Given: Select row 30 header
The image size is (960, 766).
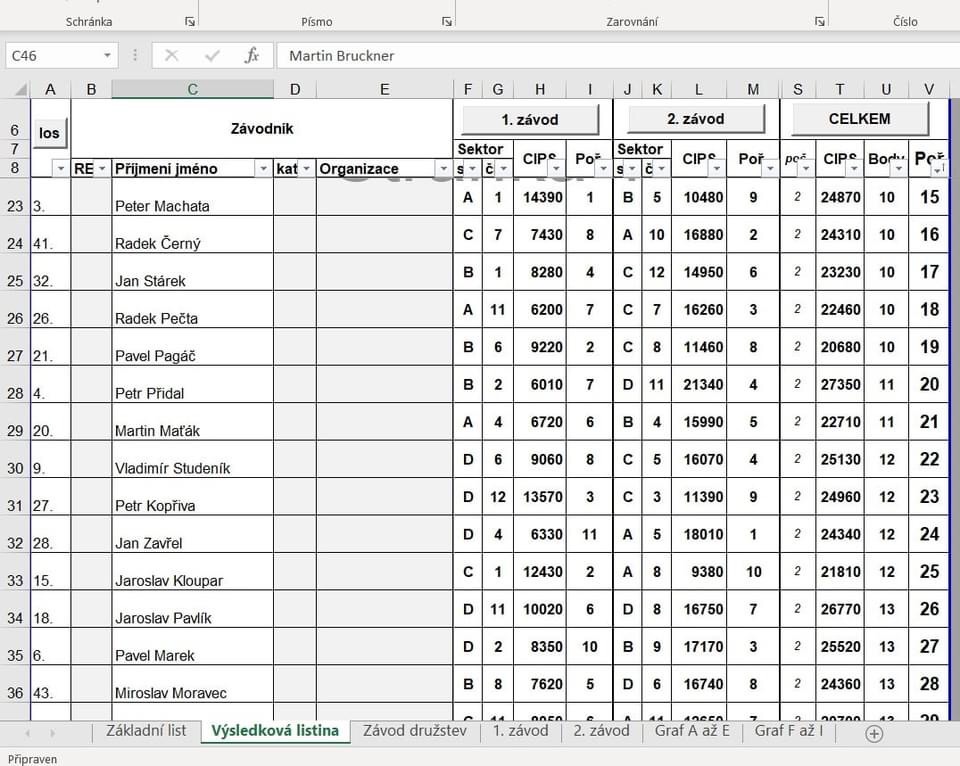Looking at the screenshot, I should tap(15, 459).
